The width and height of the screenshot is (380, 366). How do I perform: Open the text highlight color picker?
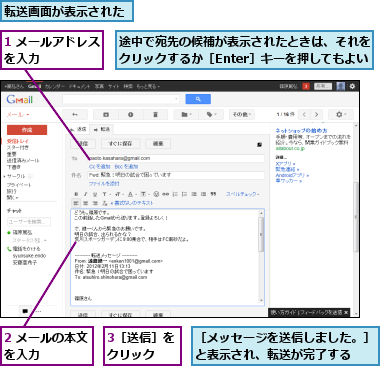pyautogui.click(x=144, y=194)
